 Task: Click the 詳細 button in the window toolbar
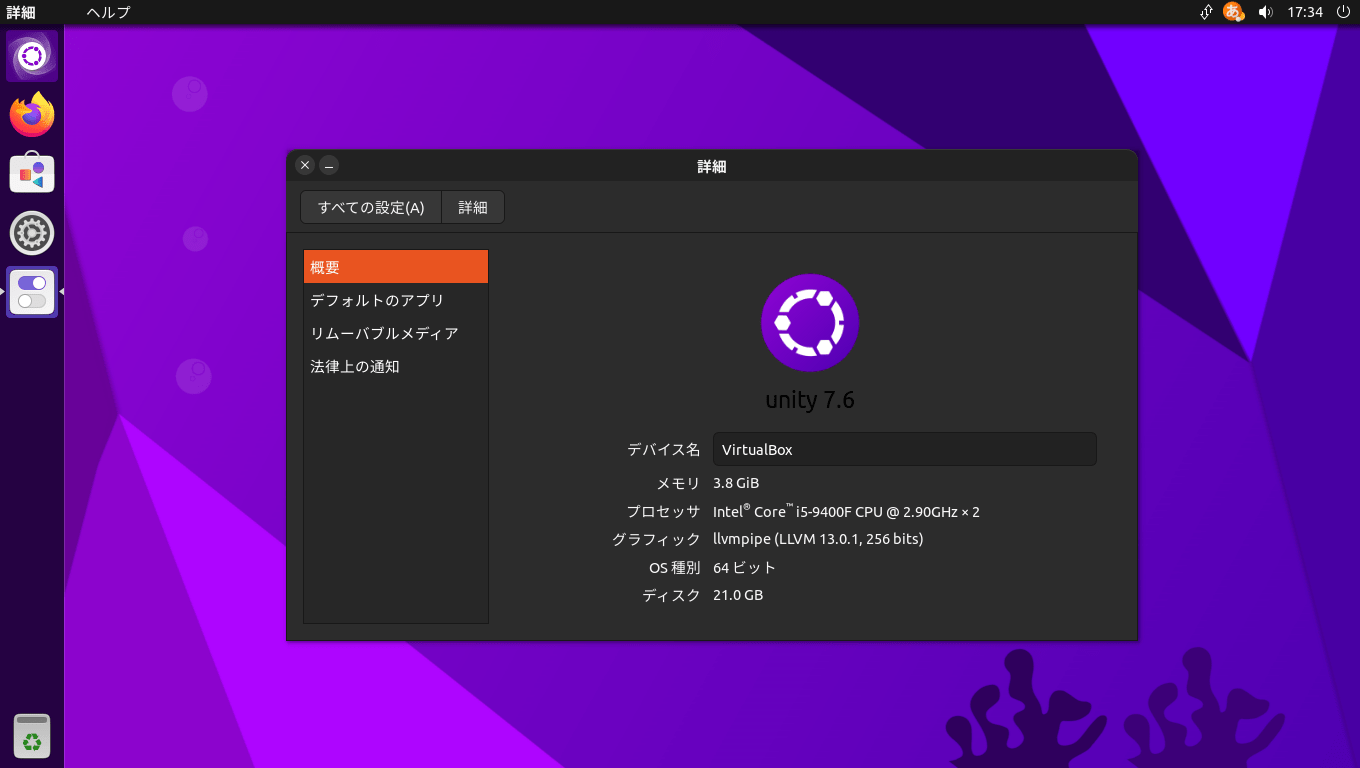click(473, 207)
